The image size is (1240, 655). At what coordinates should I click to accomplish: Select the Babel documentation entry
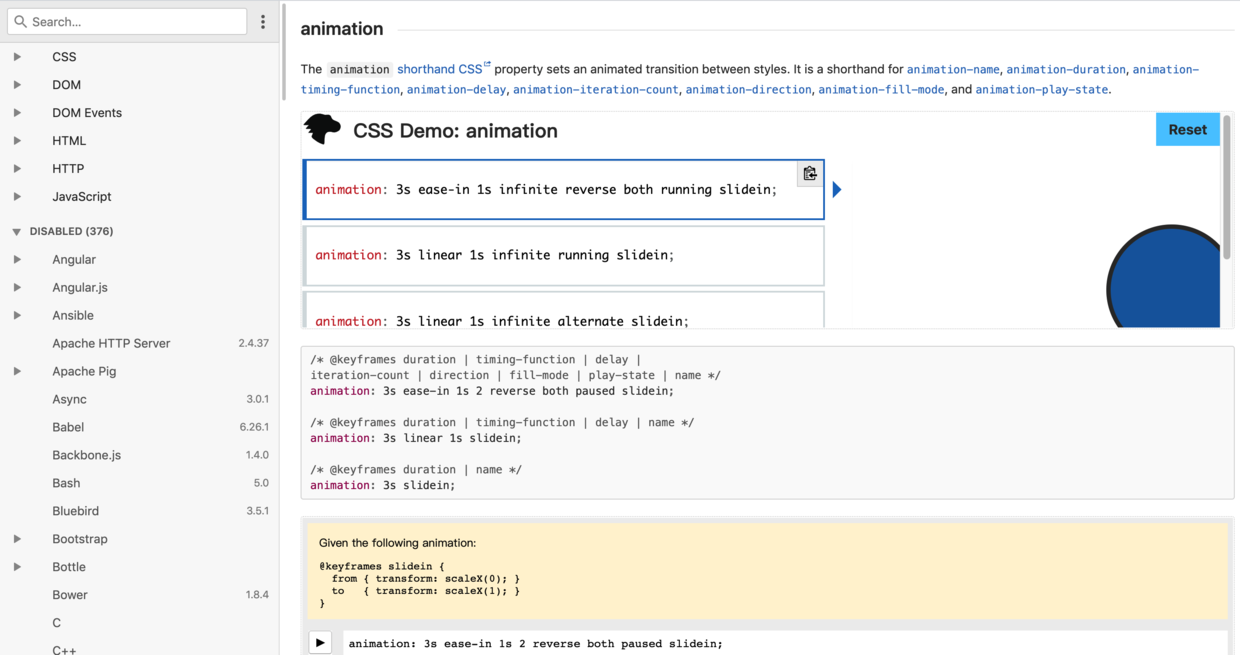point(69,427)
